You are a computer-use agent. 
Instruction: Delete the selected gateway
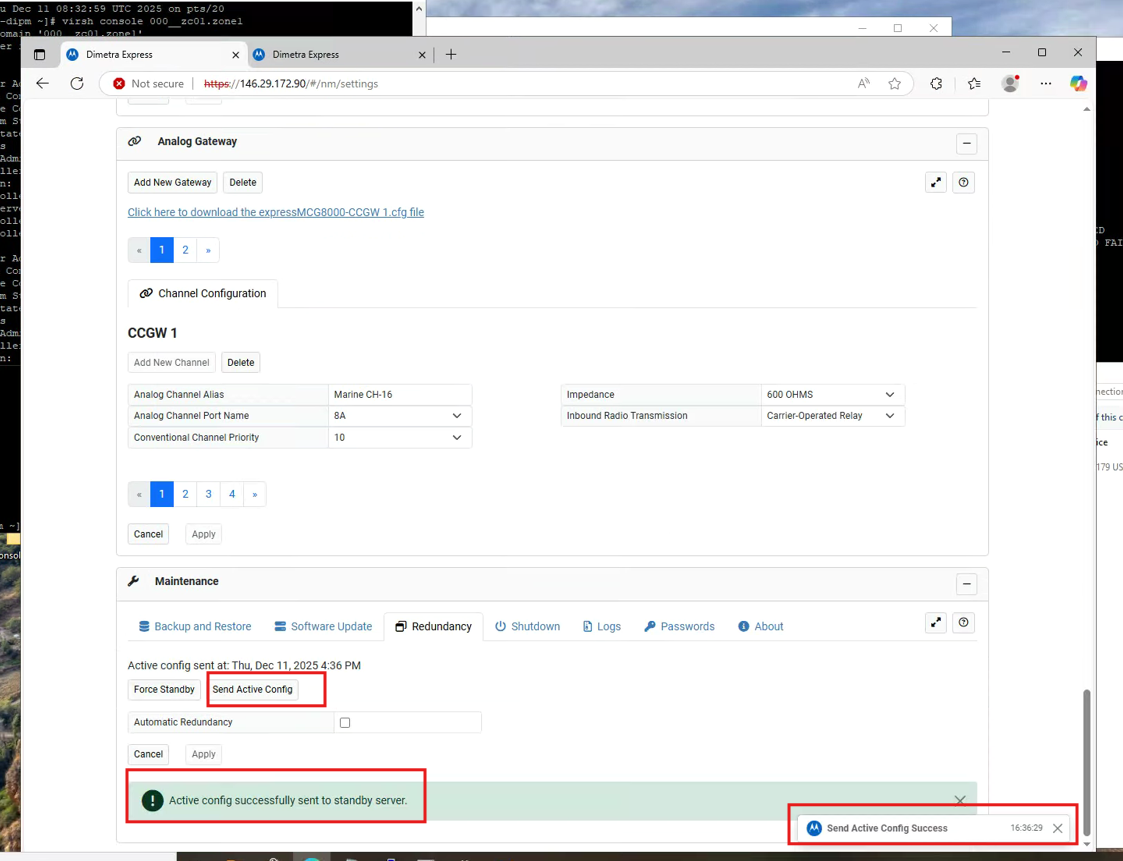243,183
